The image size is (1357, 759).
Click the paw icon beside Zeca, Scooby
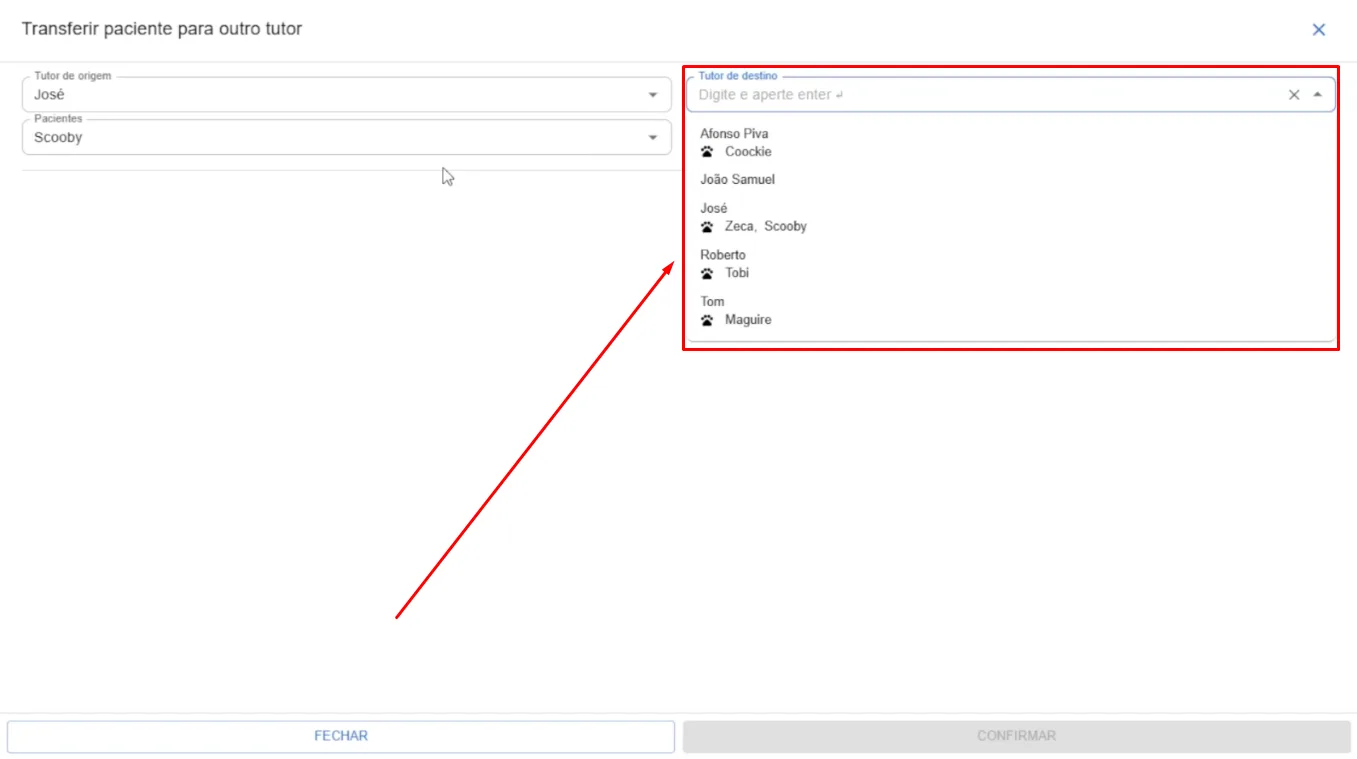click(707, 227)
